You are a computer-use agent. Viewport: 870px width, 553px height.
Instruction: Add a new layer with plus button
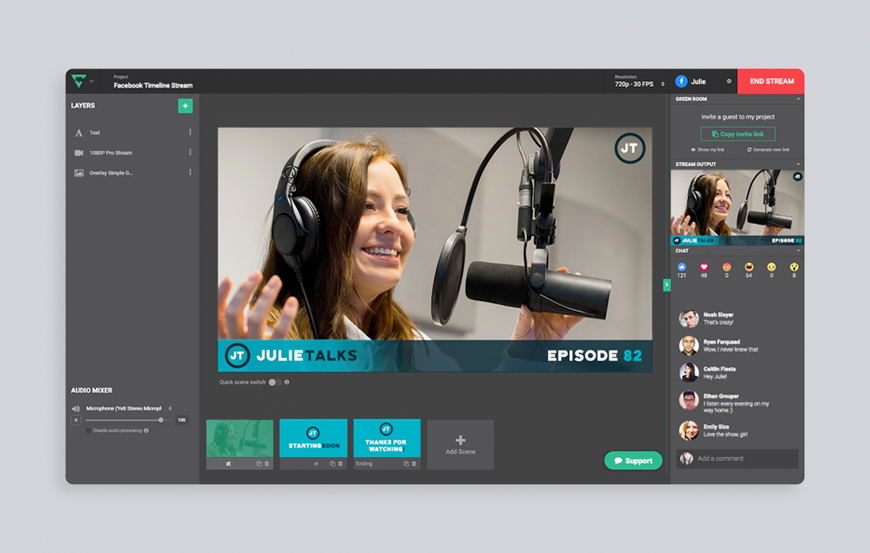pos(185,105)
